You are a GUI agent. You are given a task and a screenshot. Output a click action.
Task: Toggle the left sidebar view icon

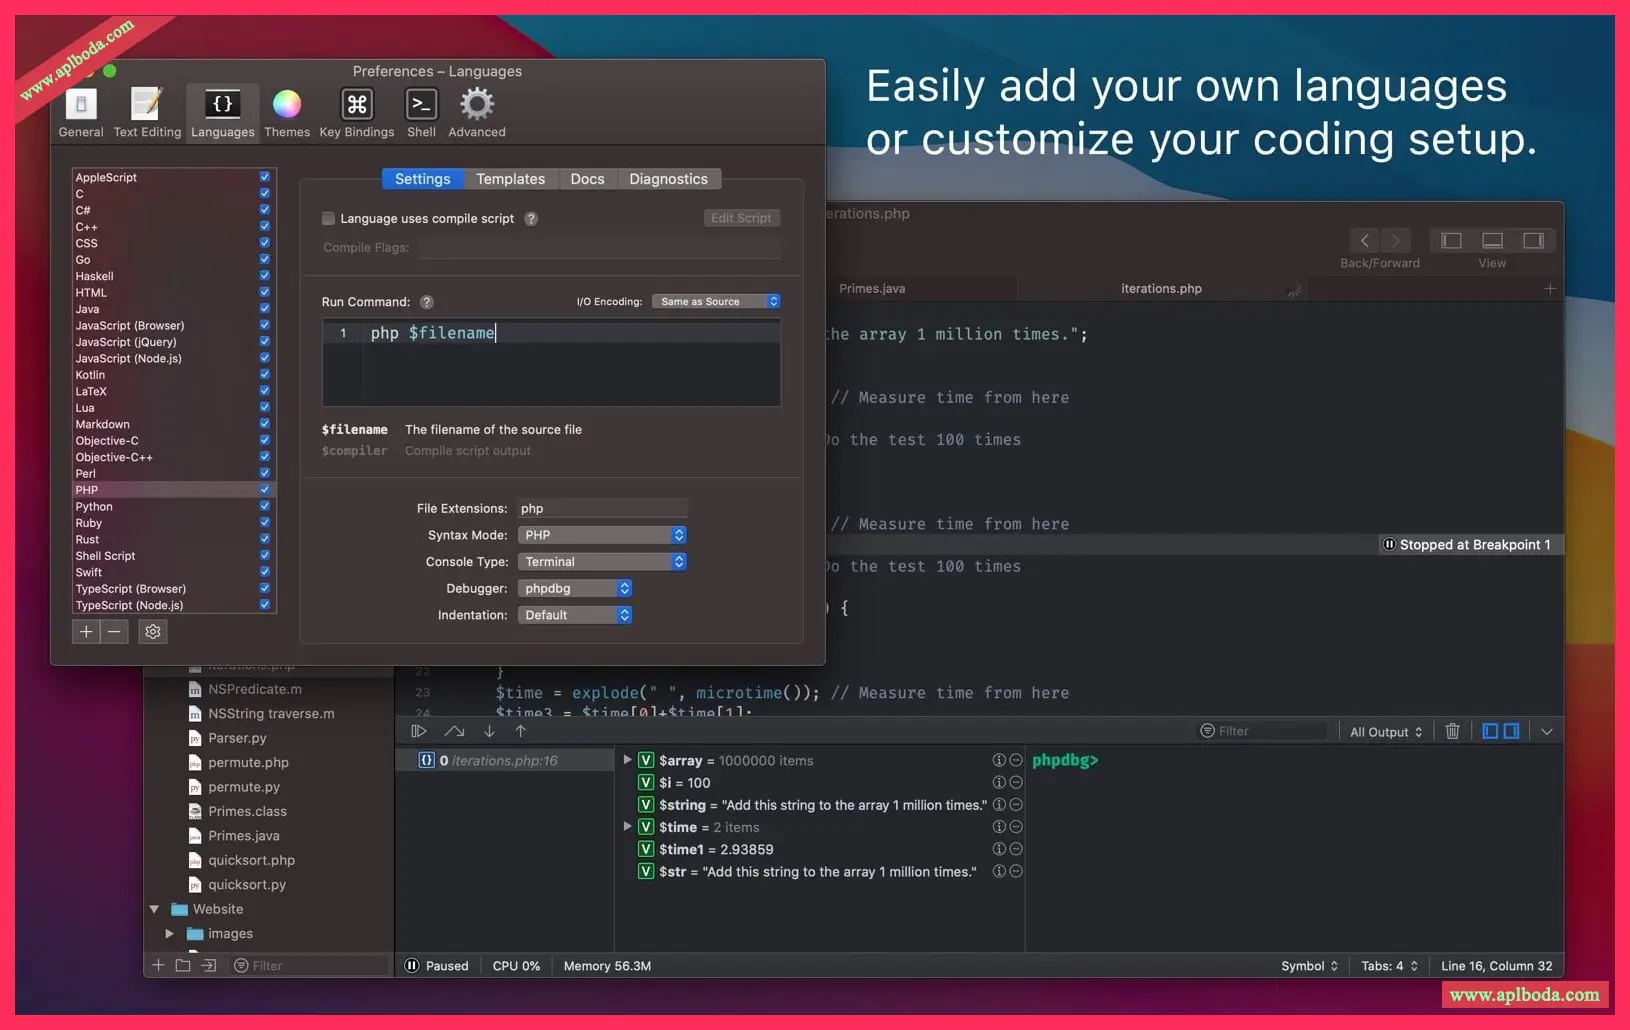tap(1451, 241)
